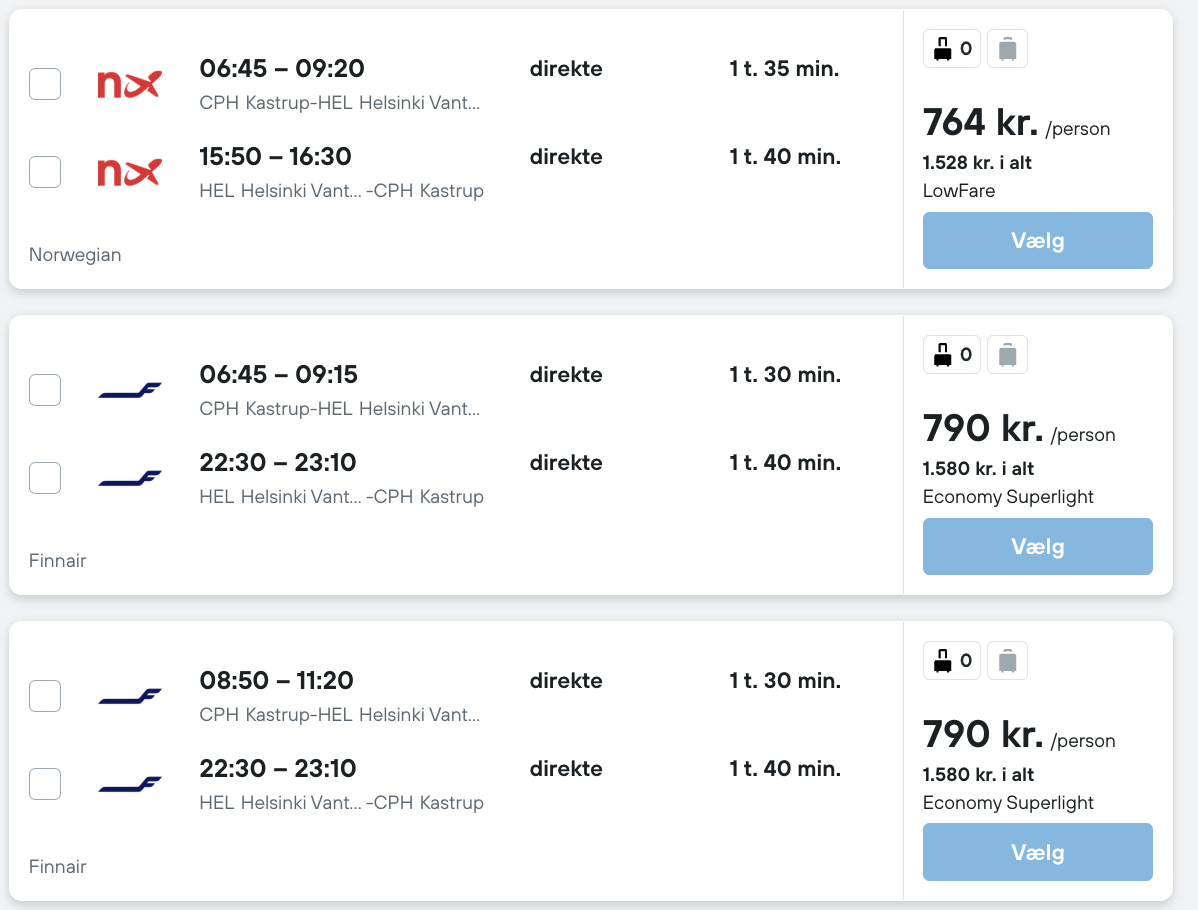Click the cabin bag icon on the 06:45 Finnair fare
The height and width of the screenshot is (910, 1198).
(951, 355)
